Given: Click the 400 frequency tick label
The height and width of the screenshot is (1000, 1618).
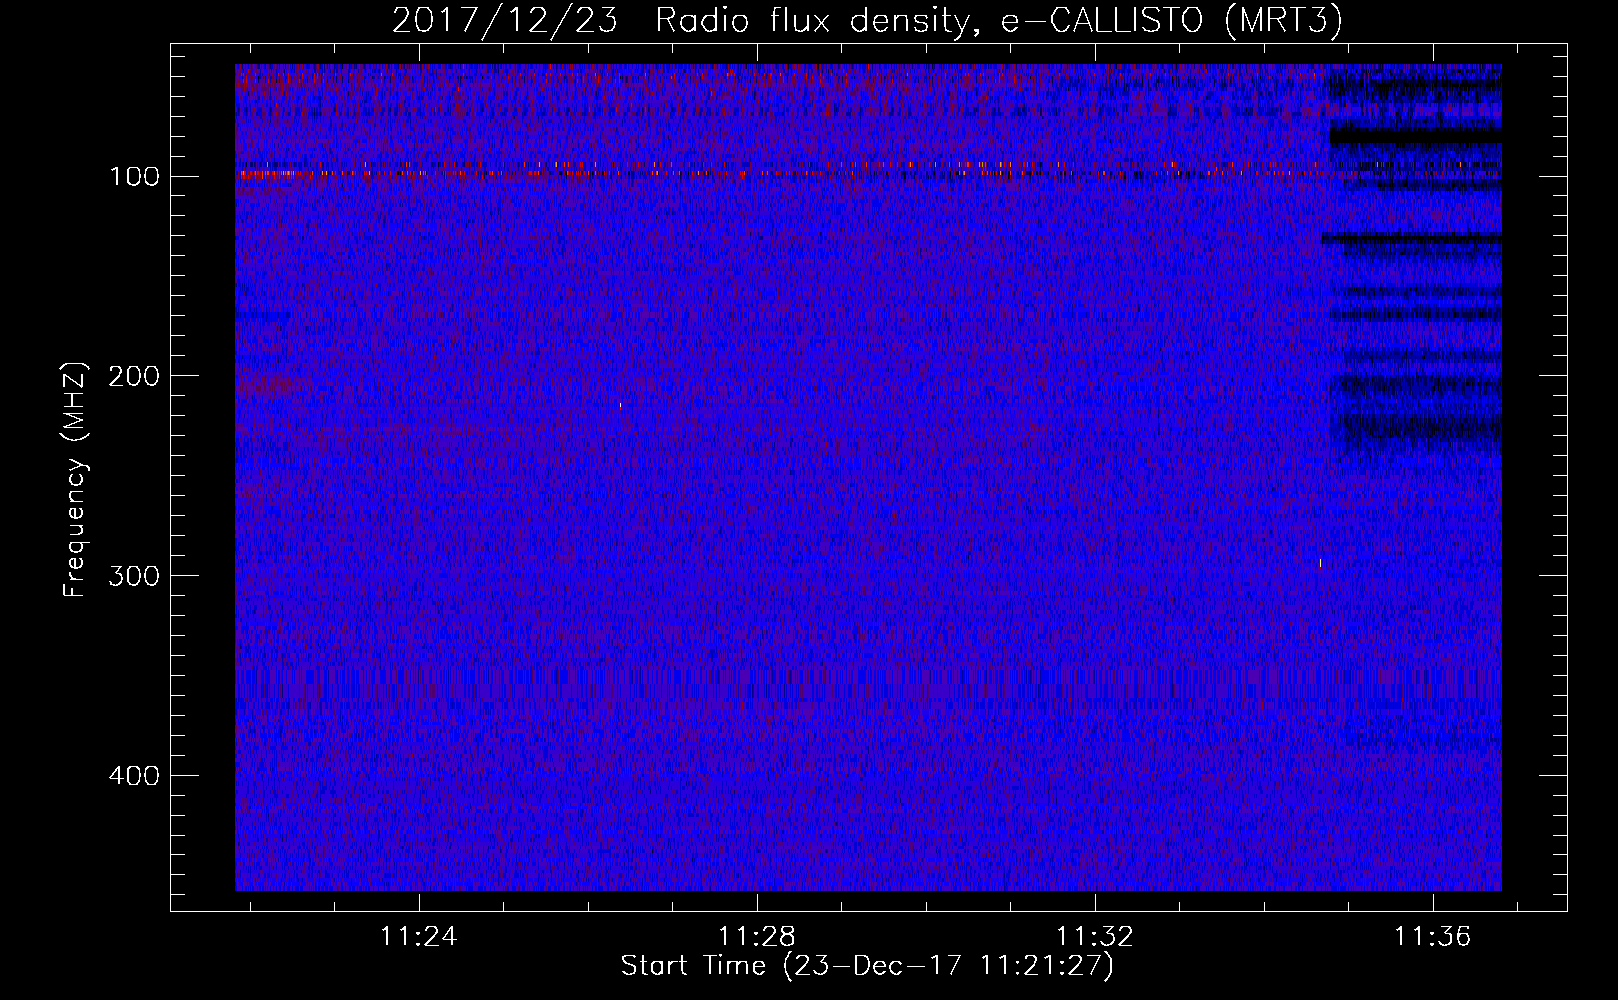Looking at the screenshot, I should (134, 776).
